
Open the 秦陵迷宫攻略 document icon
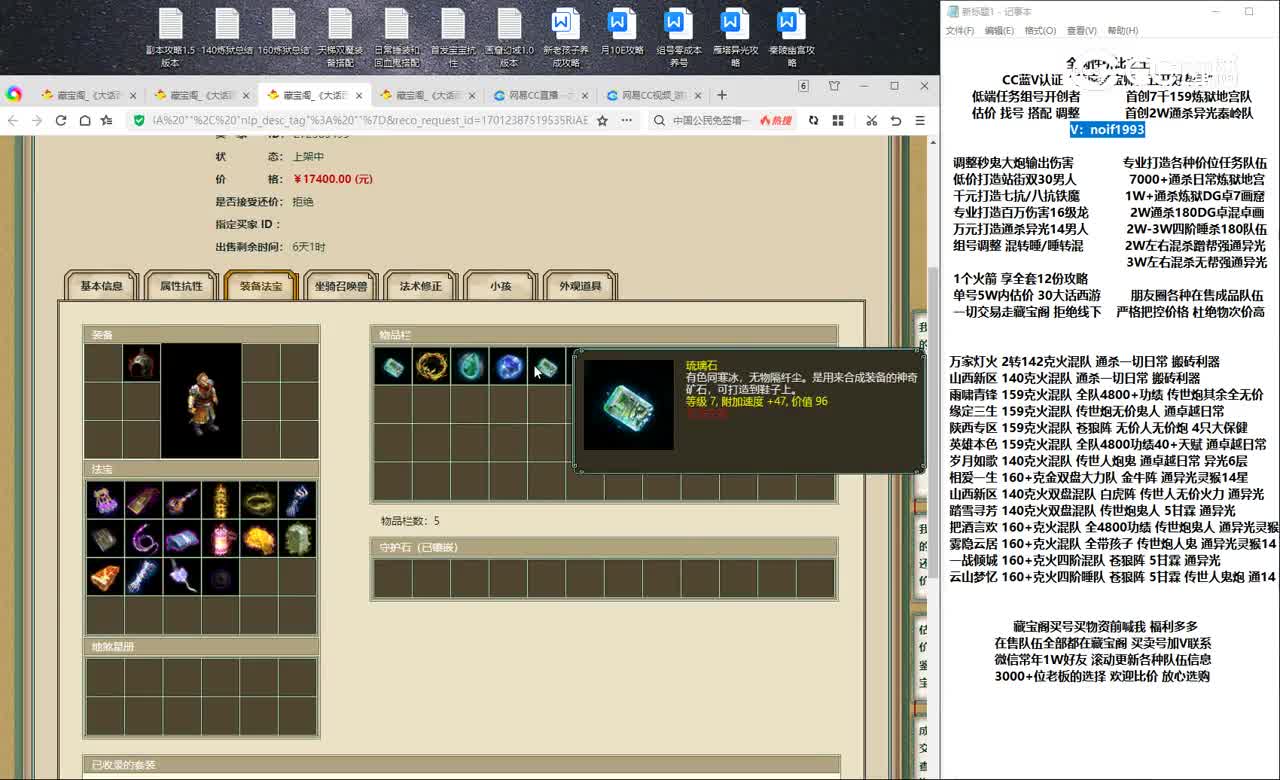coord(792,38)
